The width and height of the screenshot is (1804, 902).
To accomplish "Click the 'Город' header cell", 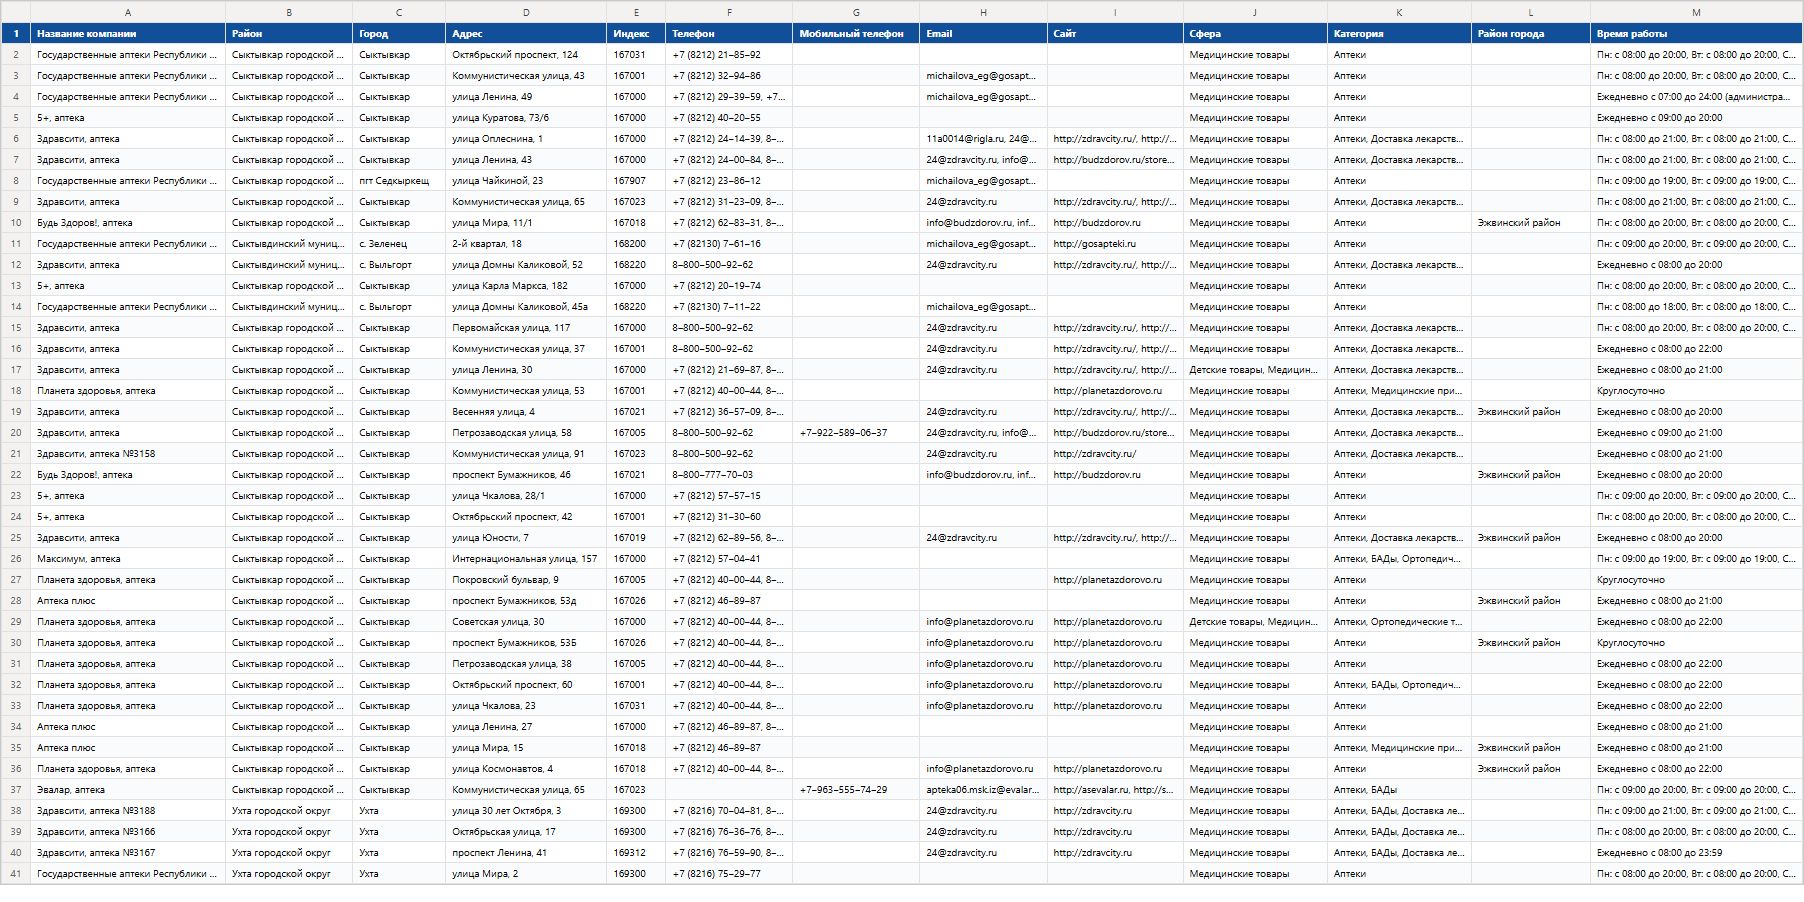I will (x=399, y=33).
